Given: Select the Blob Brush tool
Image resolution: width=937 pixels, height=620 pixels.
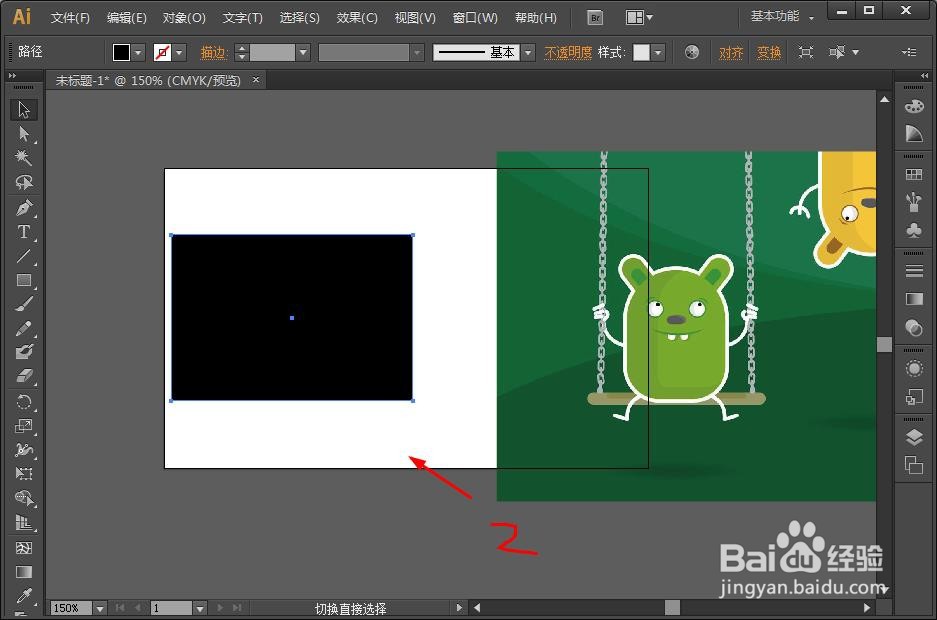Looking at the screenshot, I should pos(24,352).
